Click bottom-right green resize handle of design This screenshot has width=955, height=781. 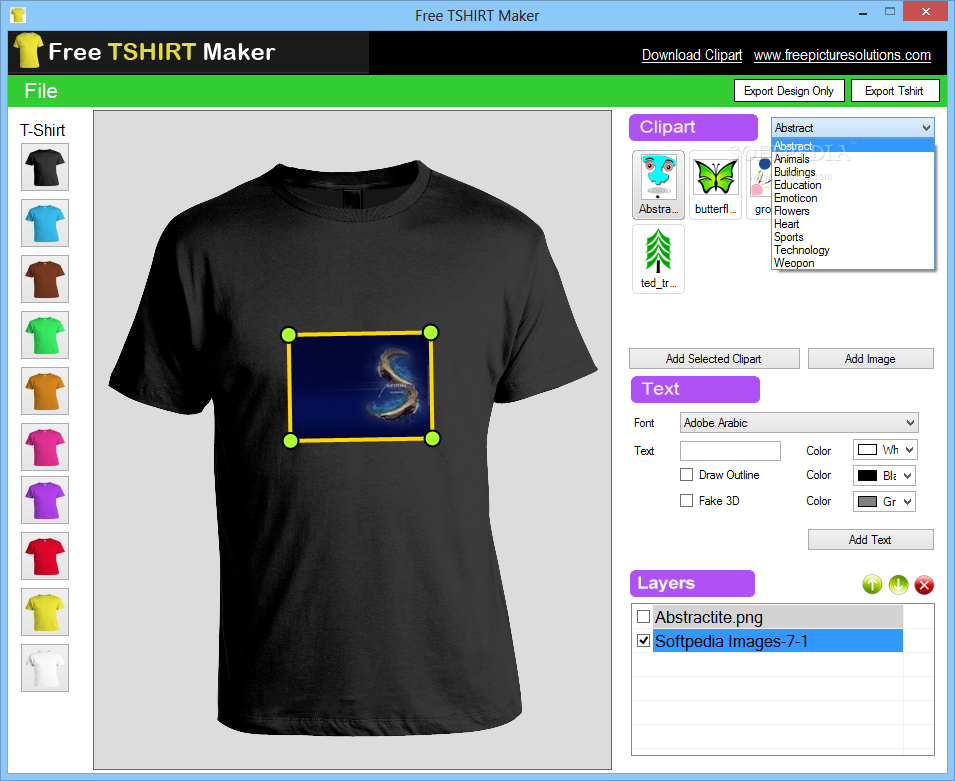(x=432, y=439)
